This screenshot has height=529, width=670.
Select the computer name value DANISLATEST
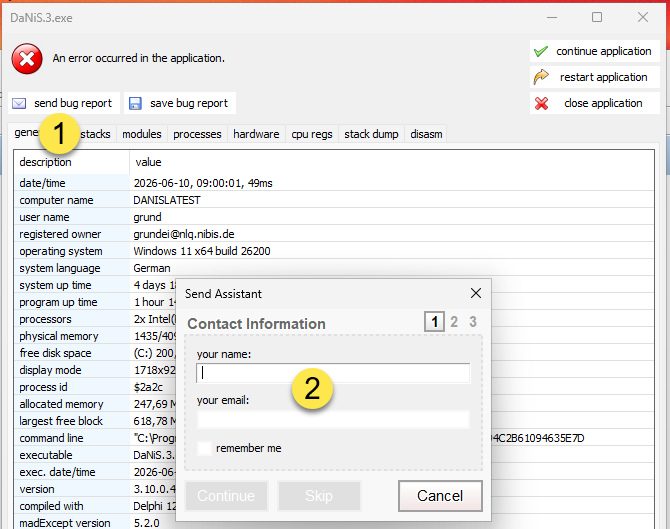(167, 200)
